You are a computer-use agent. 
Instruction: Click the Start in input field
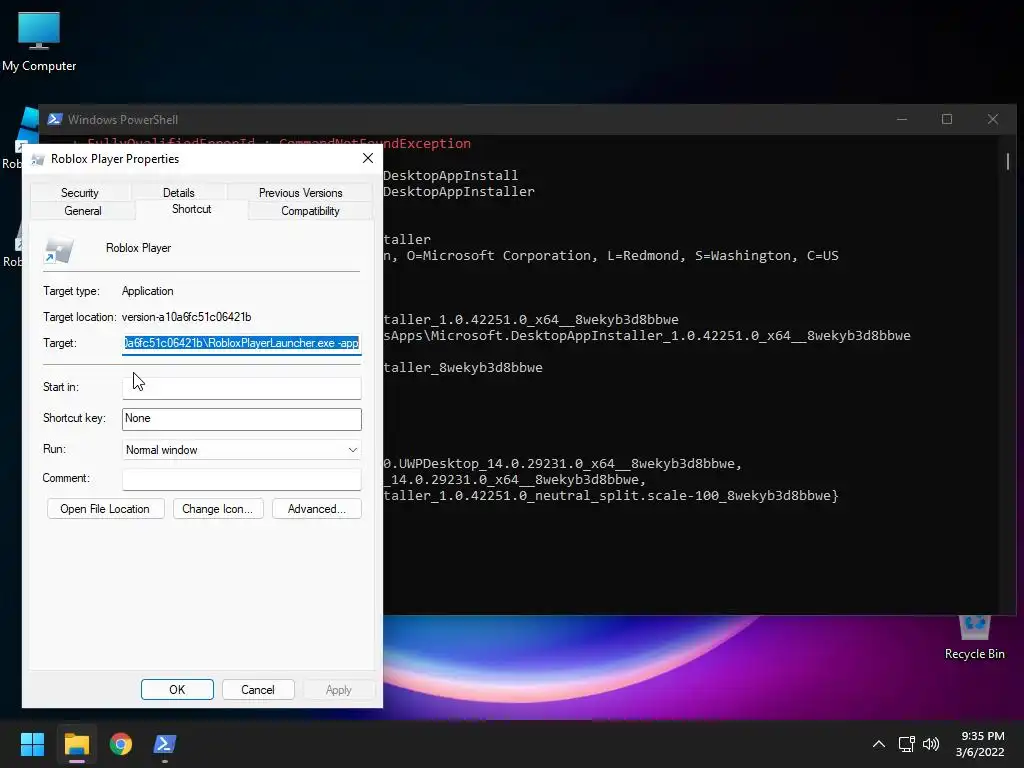coord(242,387)
